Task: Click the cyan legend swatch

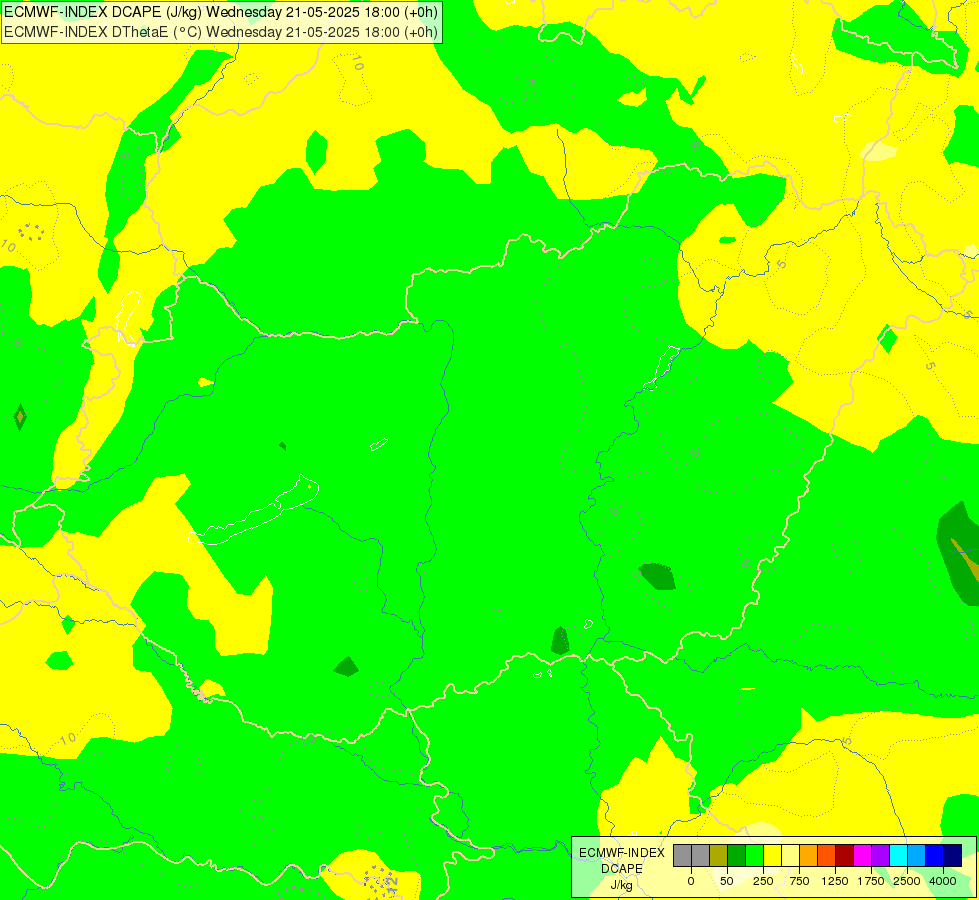Action: [898, 855]
